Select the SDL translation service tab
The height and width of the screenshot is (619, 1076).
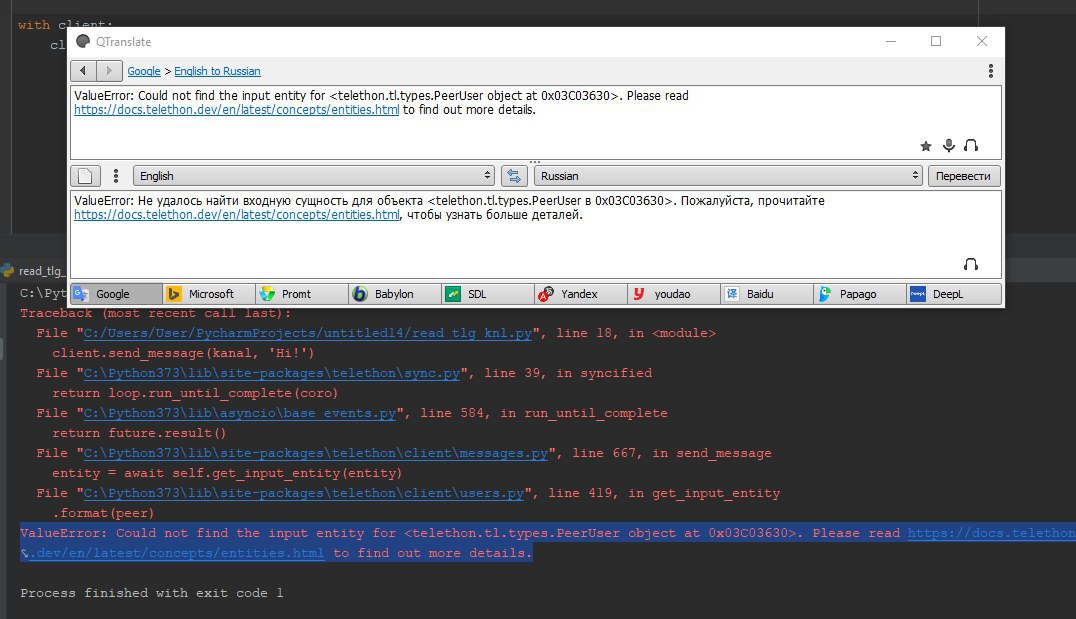(x=488, y=294)
